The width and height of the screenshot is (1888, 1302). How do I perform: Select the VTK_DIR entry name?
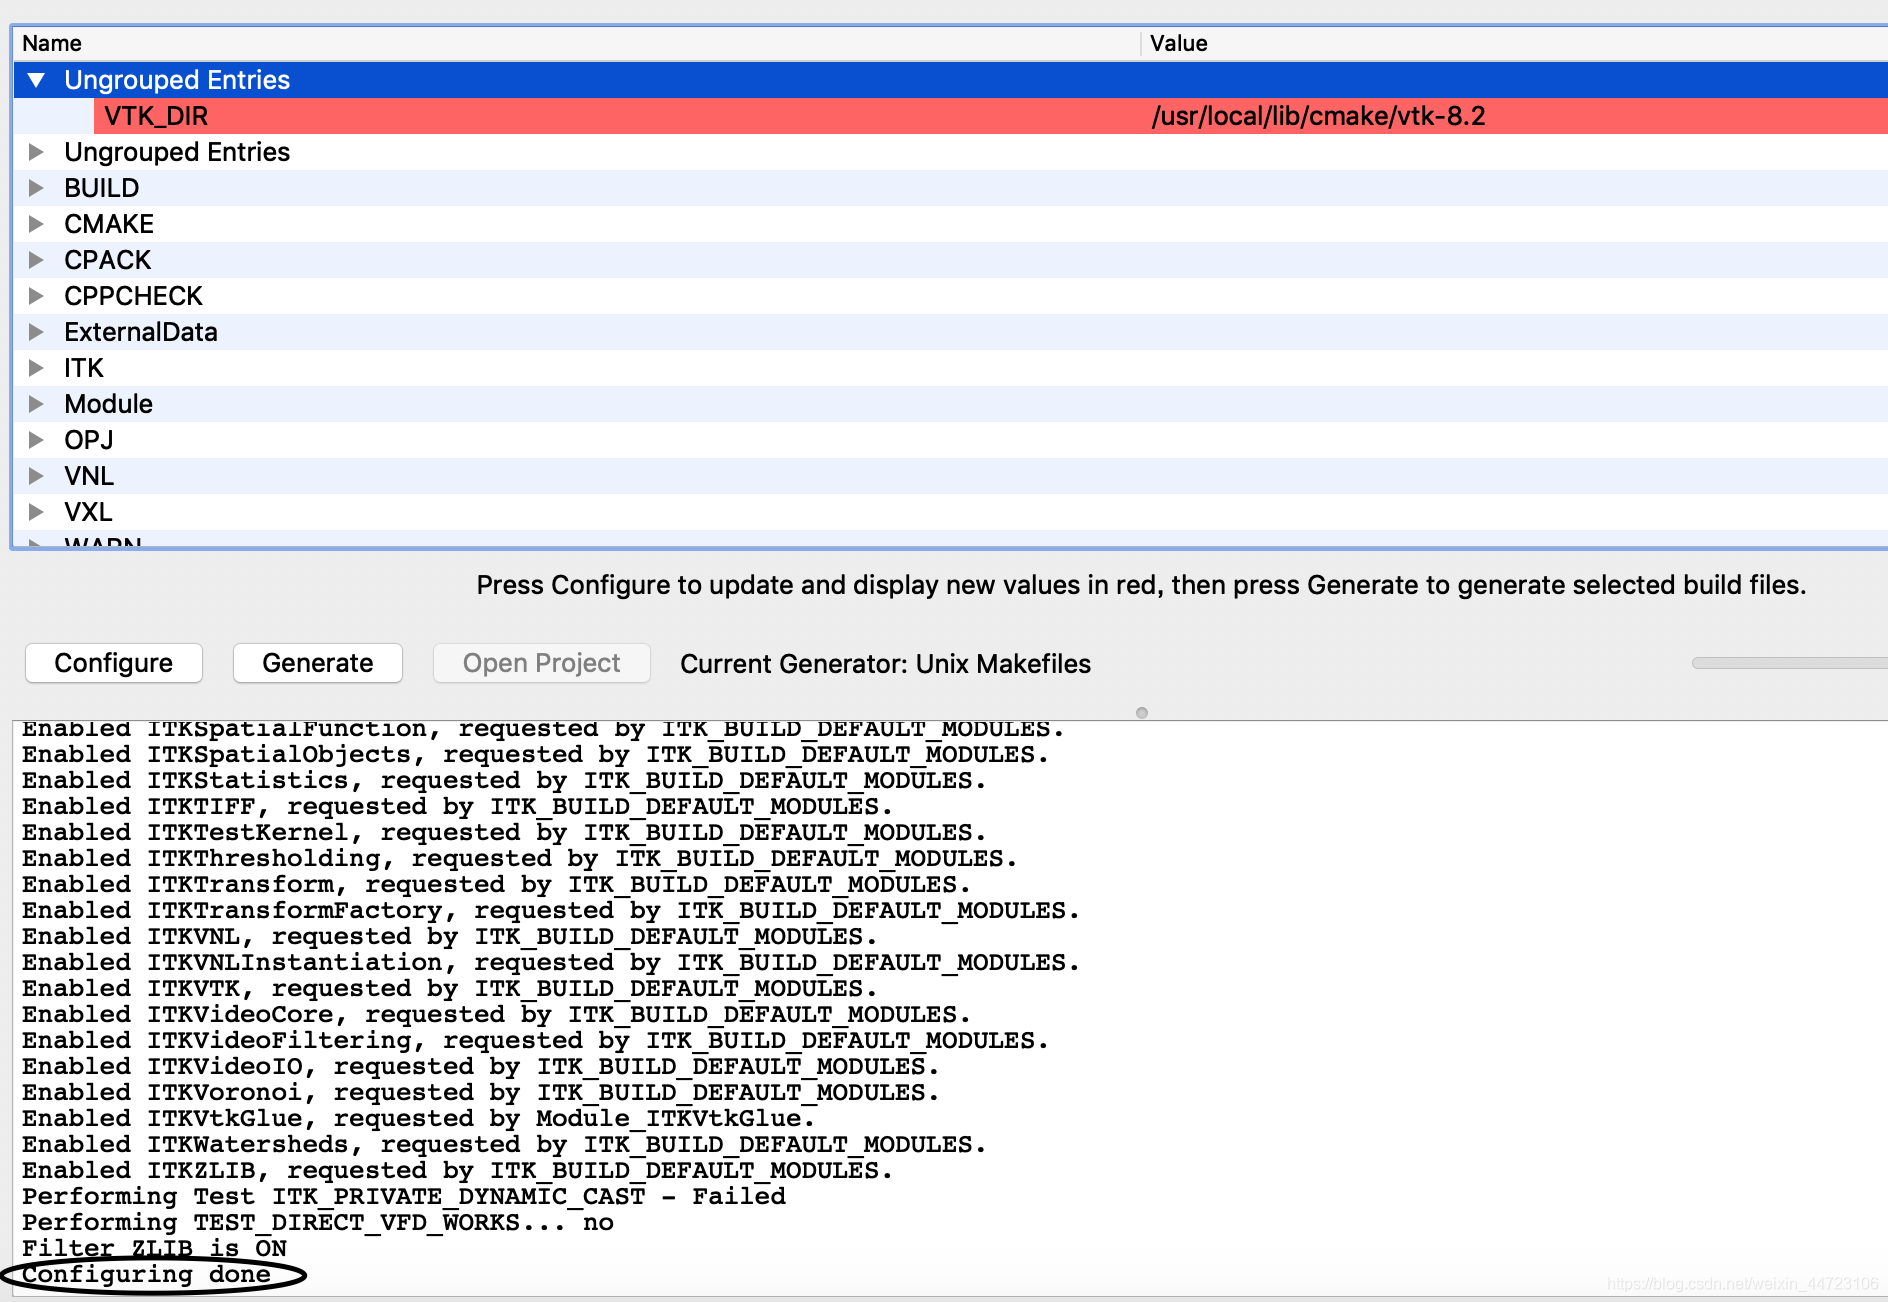(x=156, y=116)
